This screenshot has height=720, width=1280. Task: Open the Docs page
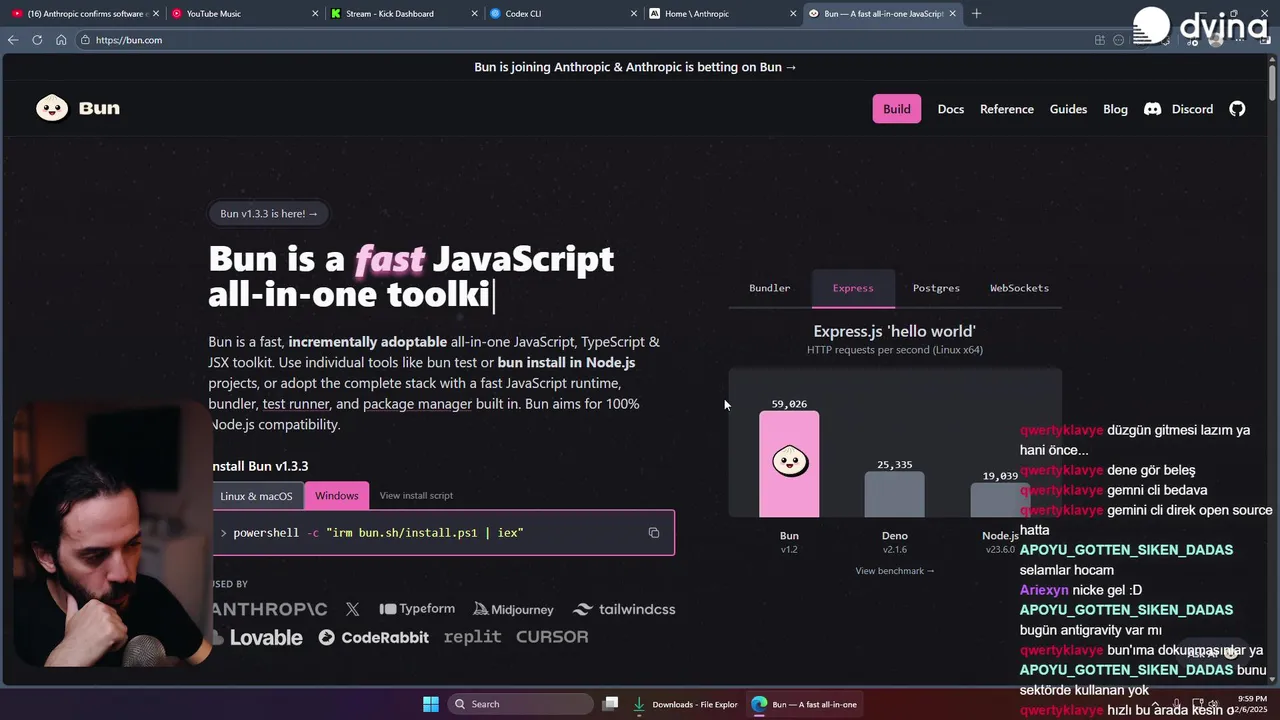point(951,109)
